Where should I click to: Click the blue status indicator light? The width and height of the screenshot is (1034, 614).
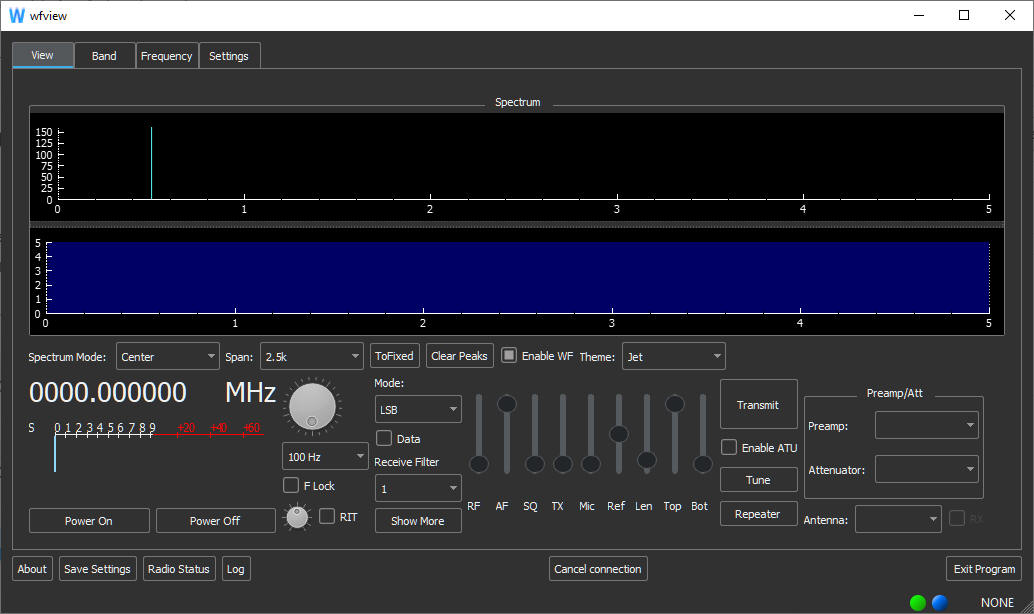coord(940,602)
